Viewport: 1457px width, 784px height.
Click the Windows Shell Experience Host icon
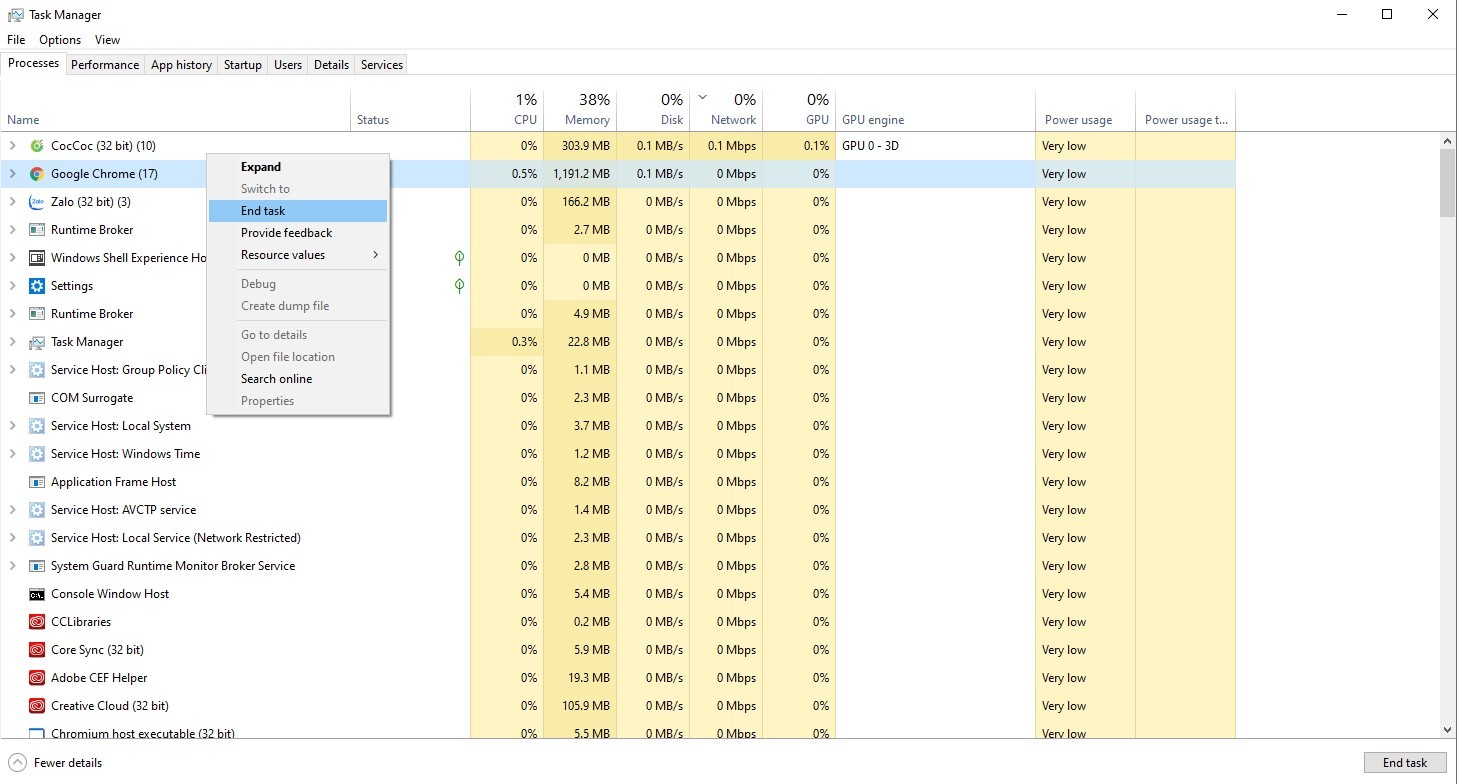point(37,258)
